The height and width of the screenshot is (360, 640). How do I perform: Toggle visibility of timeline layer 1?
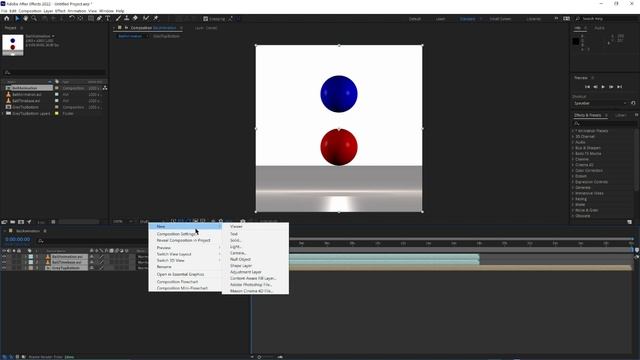tap(4, 257)
